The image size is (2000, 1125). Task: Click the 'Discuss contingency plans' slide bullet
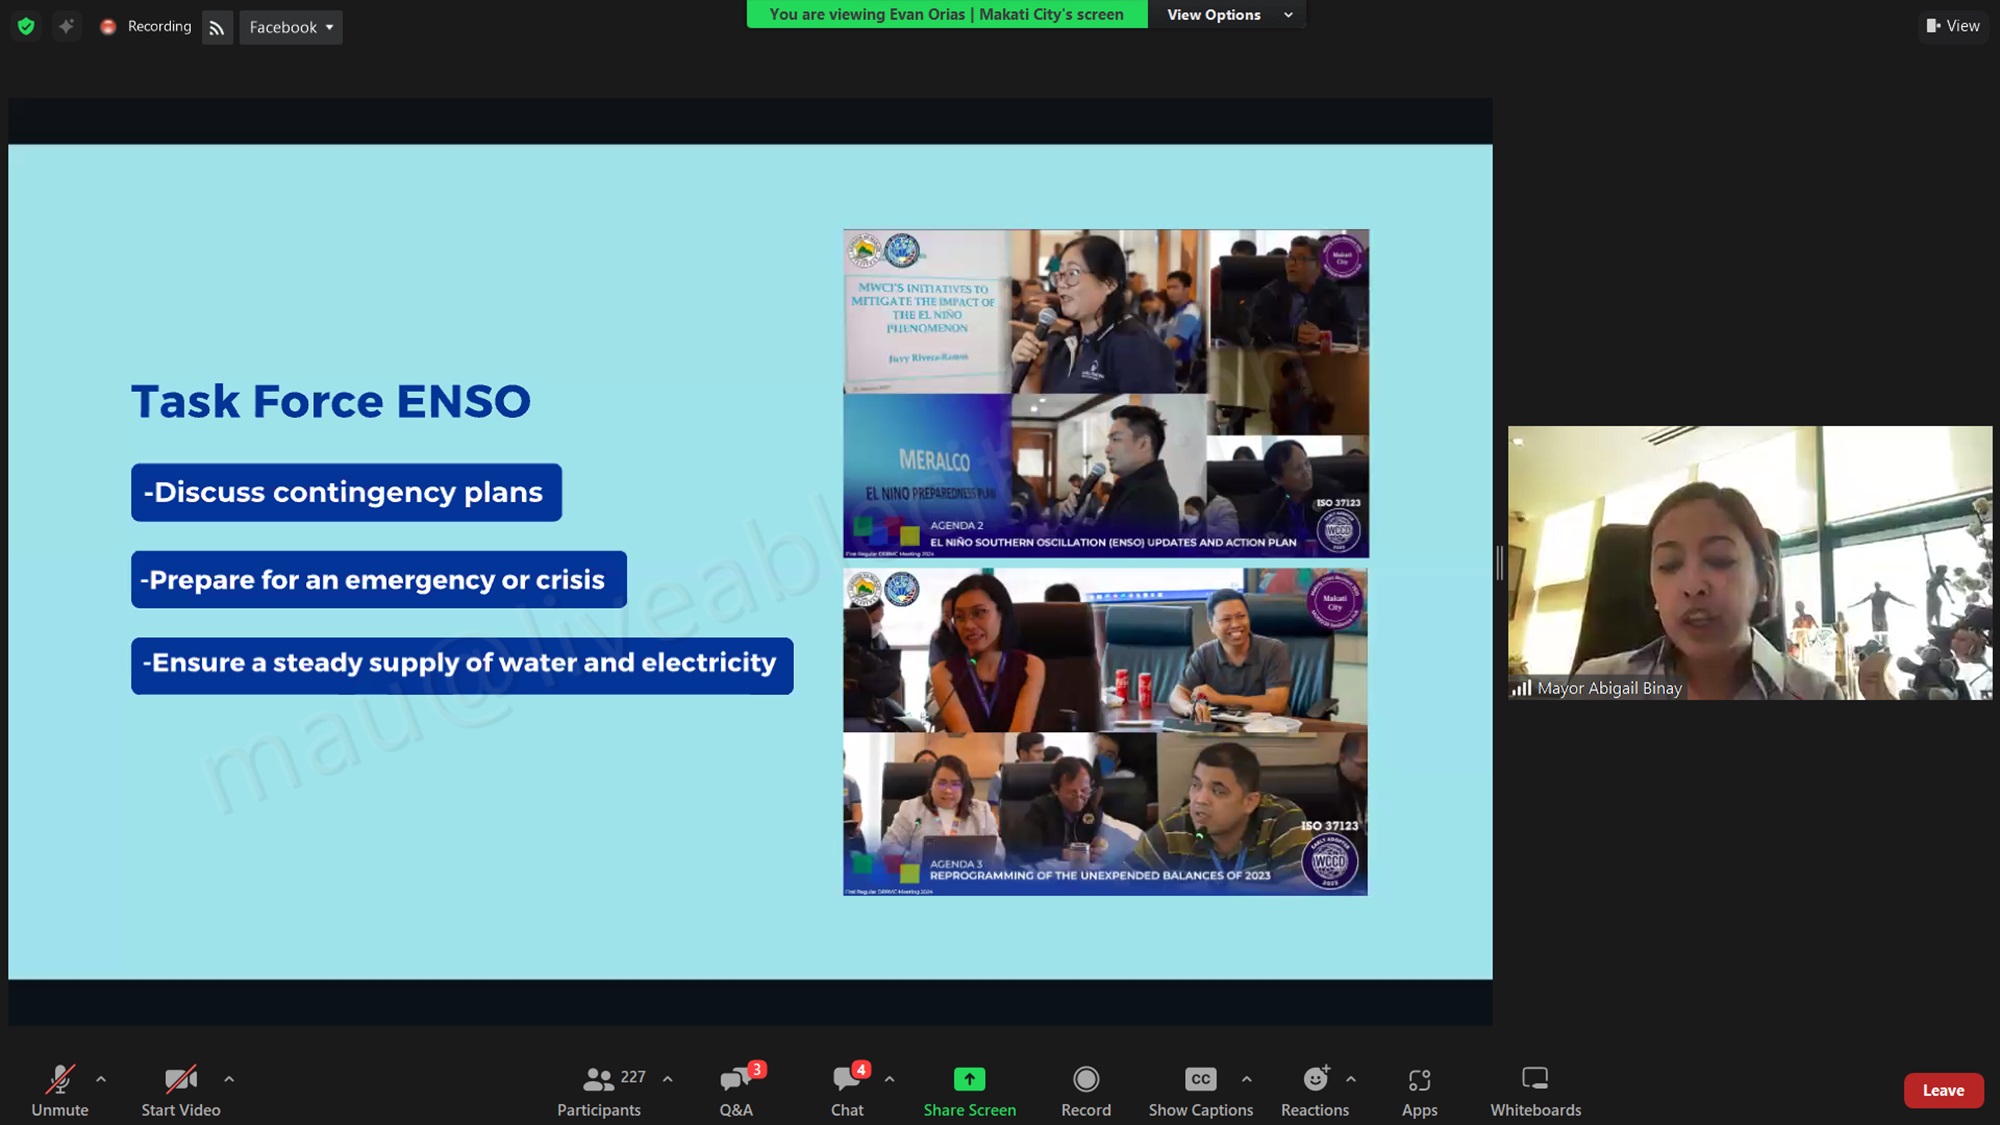click(x=346, y=492)
